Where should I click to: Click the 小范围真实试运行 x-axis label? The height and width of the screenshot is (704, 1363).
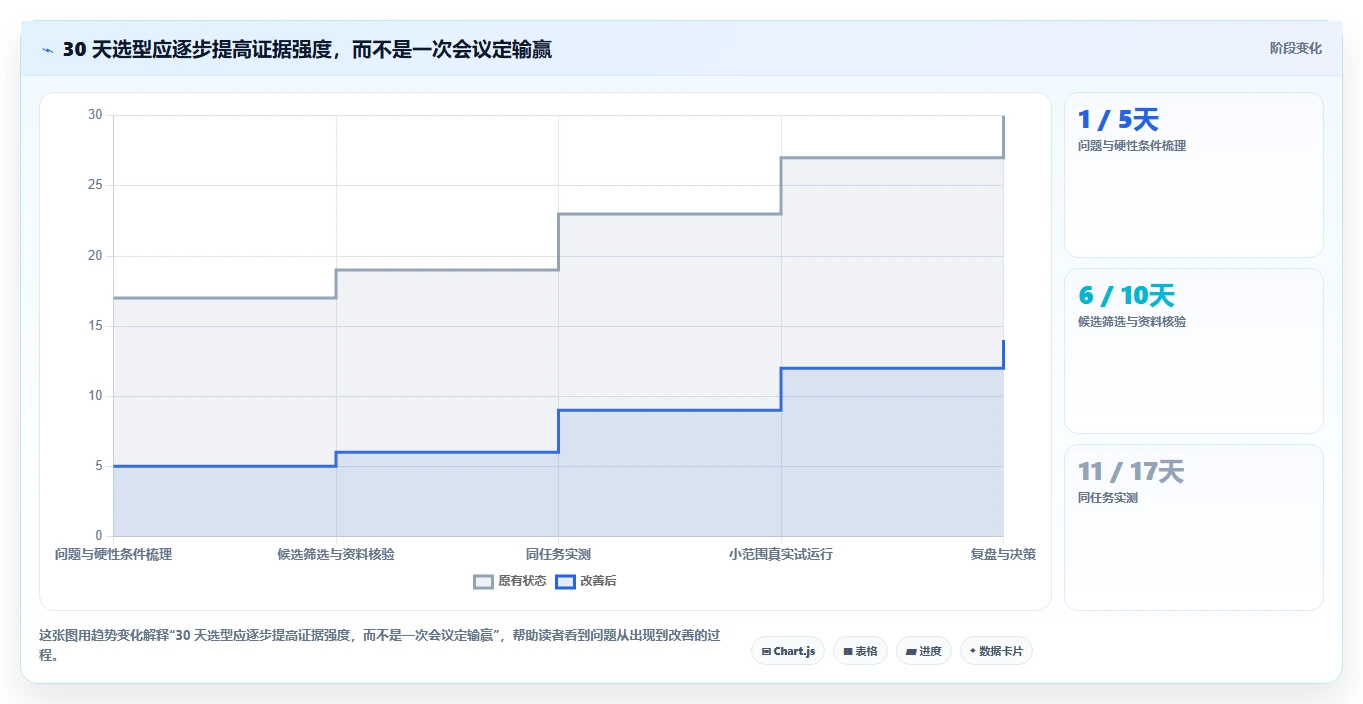(x=781, y=554)
